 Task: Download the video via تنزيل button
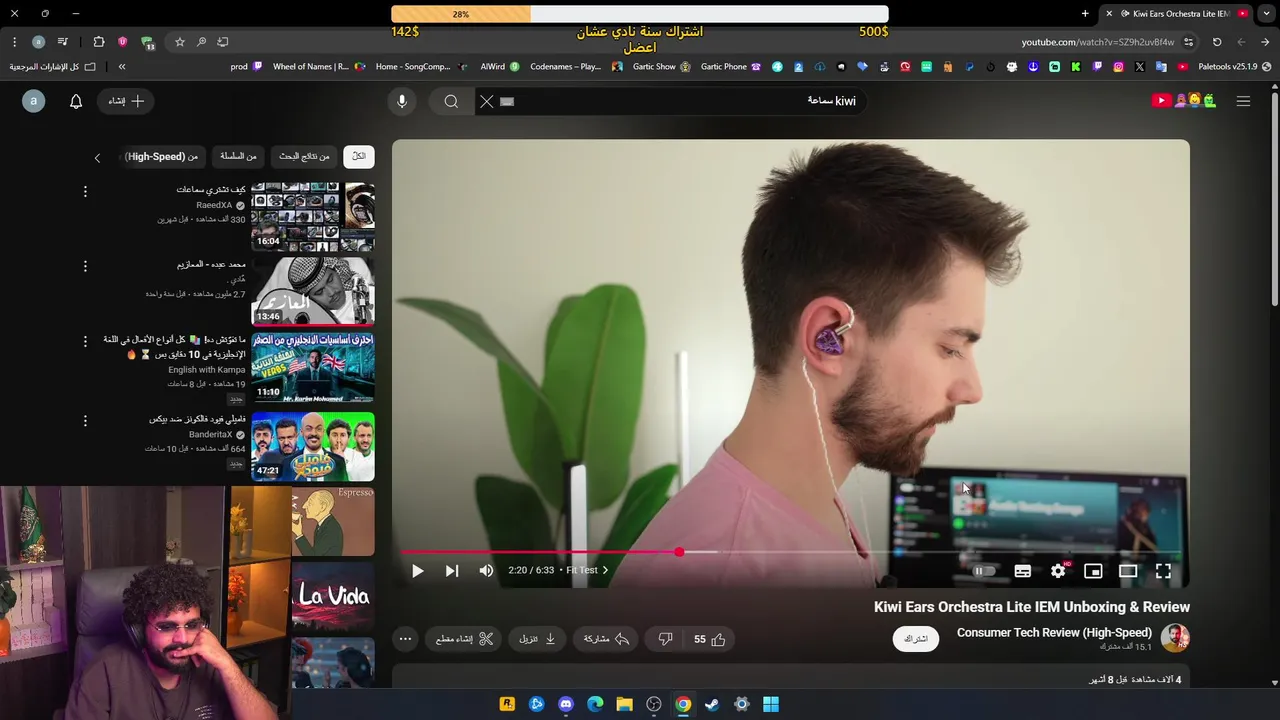tap(538, 639)
